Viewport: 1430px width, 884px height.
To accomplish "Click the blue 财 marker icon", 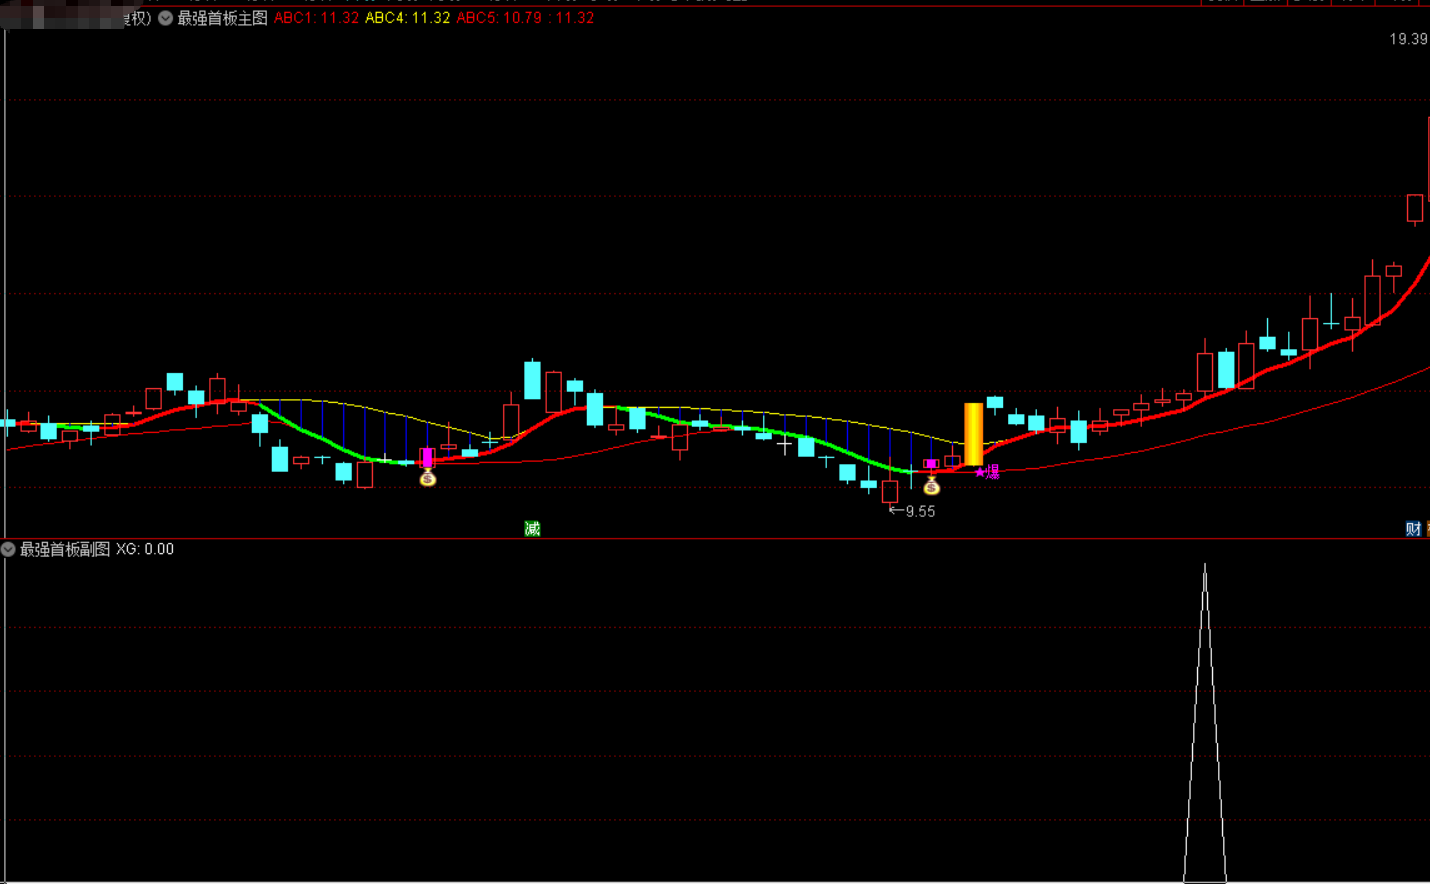I will click(1413, 529).
